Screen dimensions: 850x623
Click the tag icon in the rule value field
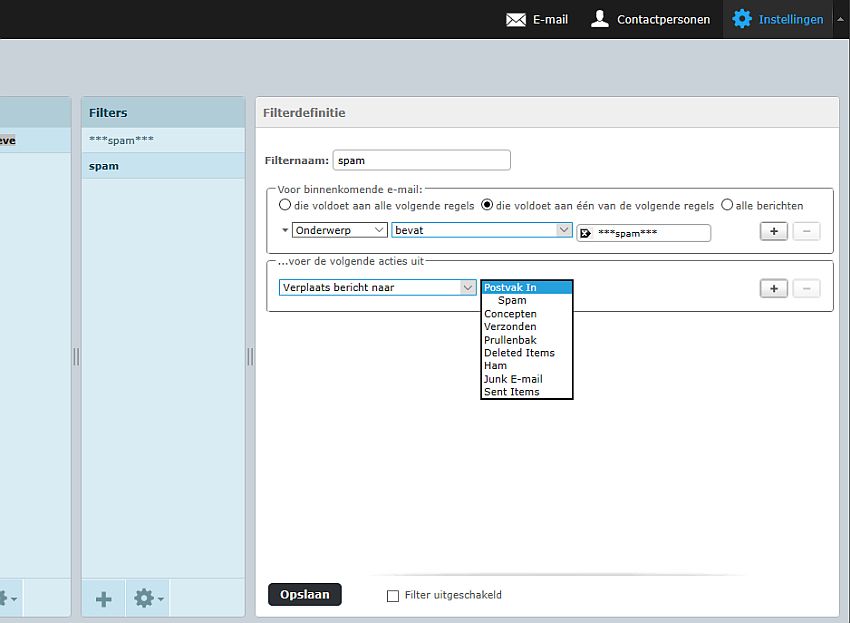(x=586, y=233)
